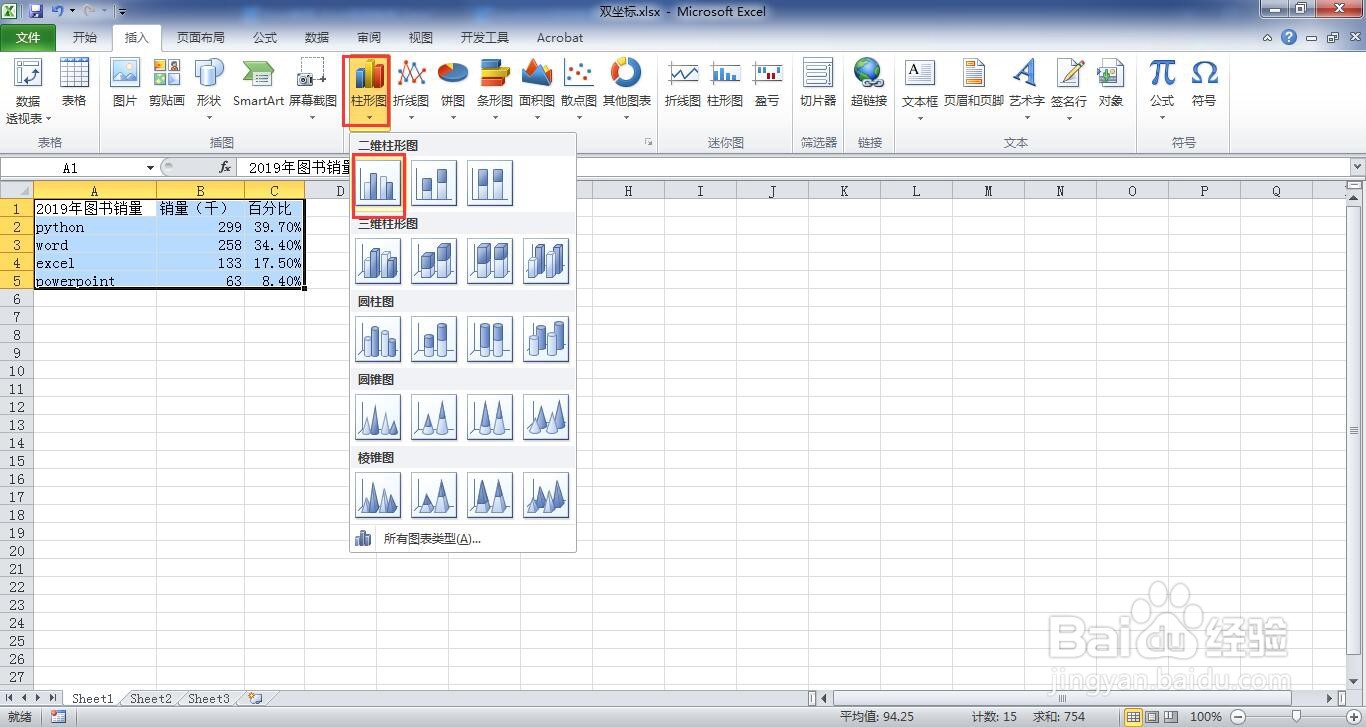Switch to Page Layout view in status bar
Image resolution: width=1366 pixels, height=727 pixels.
(1152, 716)
